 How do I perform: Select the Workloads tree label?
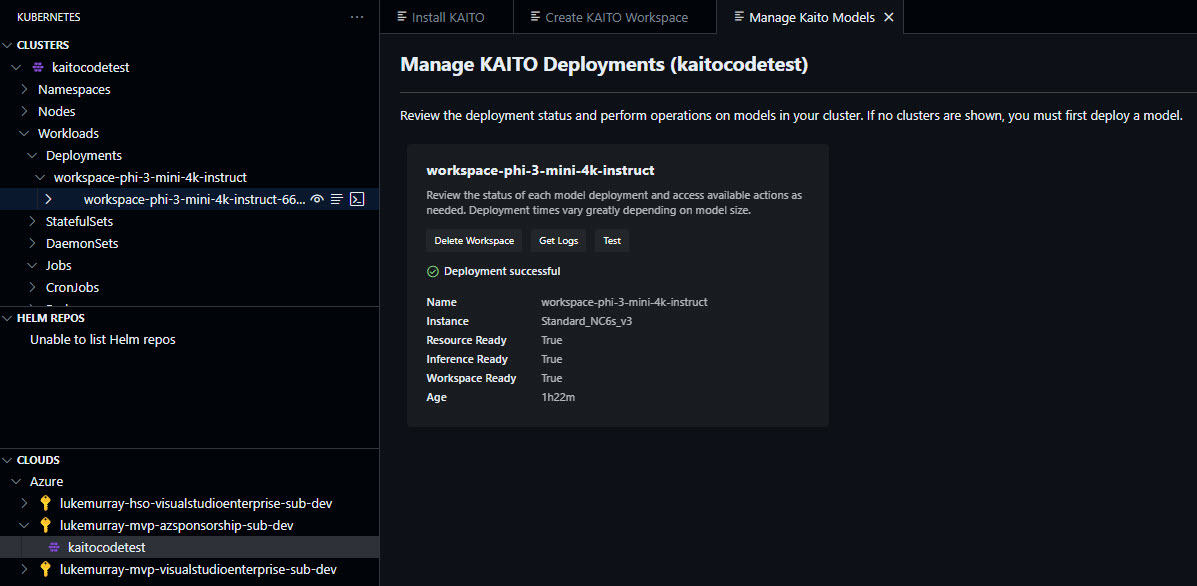[69, 134]
